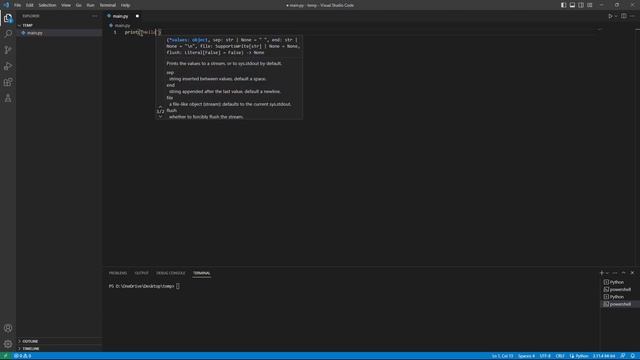Run the Python file with play icon

(610, 16)
